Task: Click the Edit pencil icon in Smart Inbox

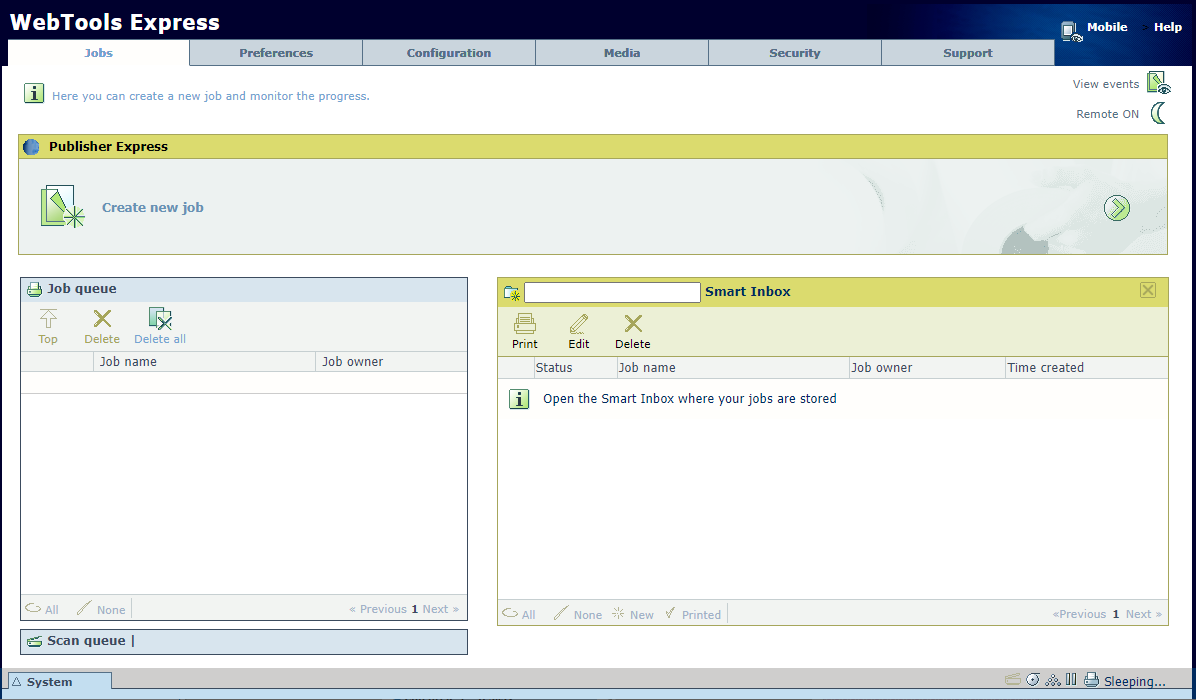Action: 579,324
